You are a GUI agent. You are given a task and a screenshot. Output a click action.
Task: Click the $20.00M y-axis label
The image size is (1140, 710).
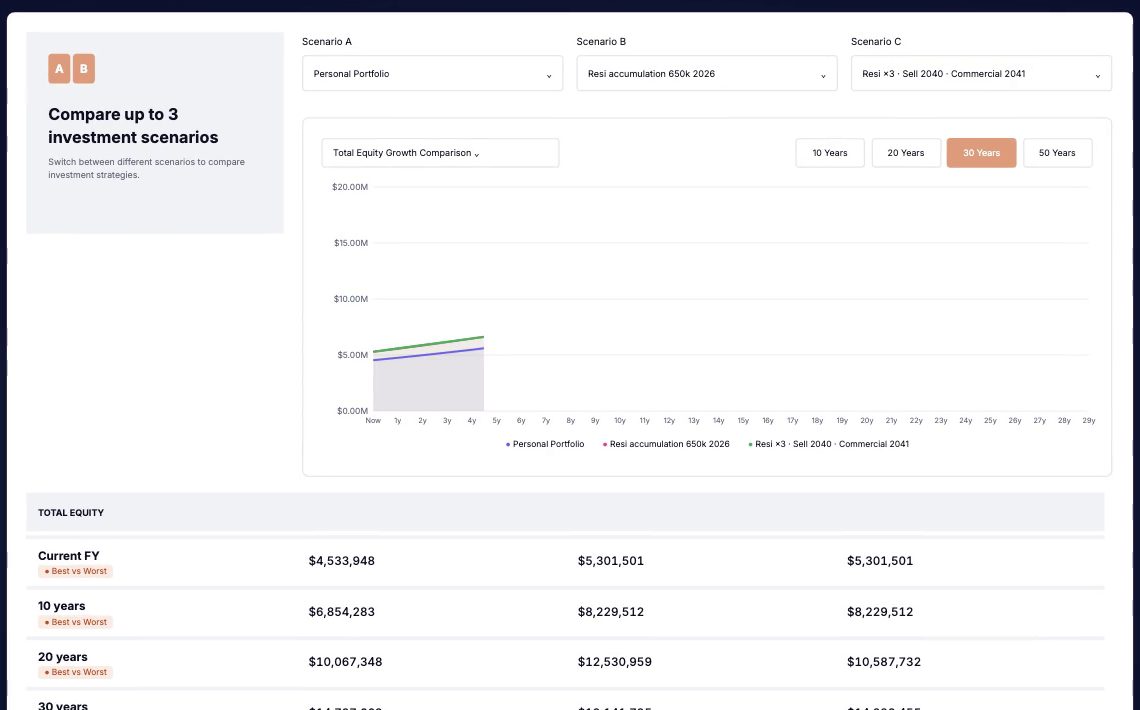[x=350, y=187]
